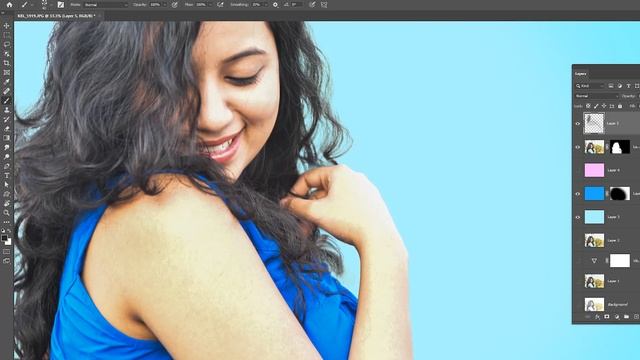Lock all padlock icon in Layers panel
This screenshot has width=640, height=360.
[620, 106]
